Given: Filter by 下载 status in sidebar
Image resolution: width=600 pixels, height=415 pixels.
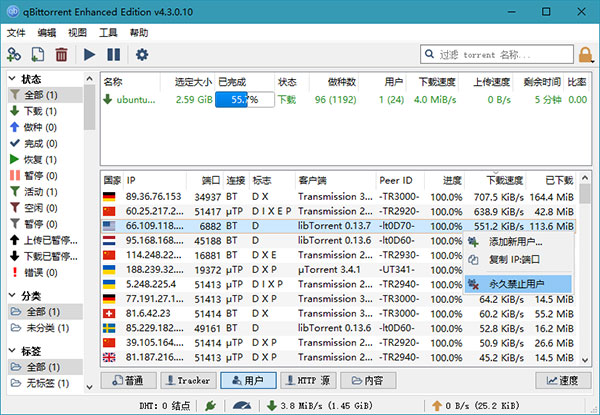Looking at the screenshot, I should (x=36, y=111).
